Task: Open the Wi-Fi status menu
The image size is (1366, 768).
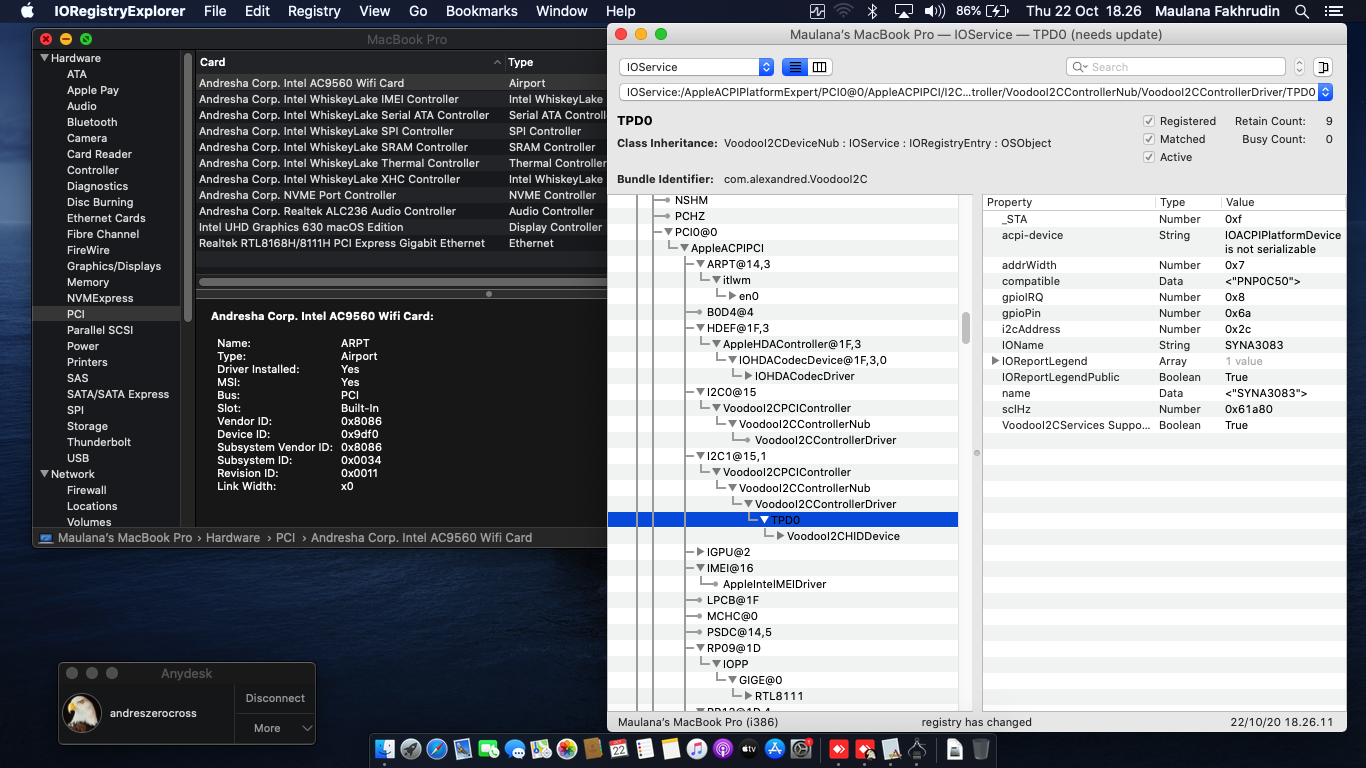Action: (x=844, y=11)
